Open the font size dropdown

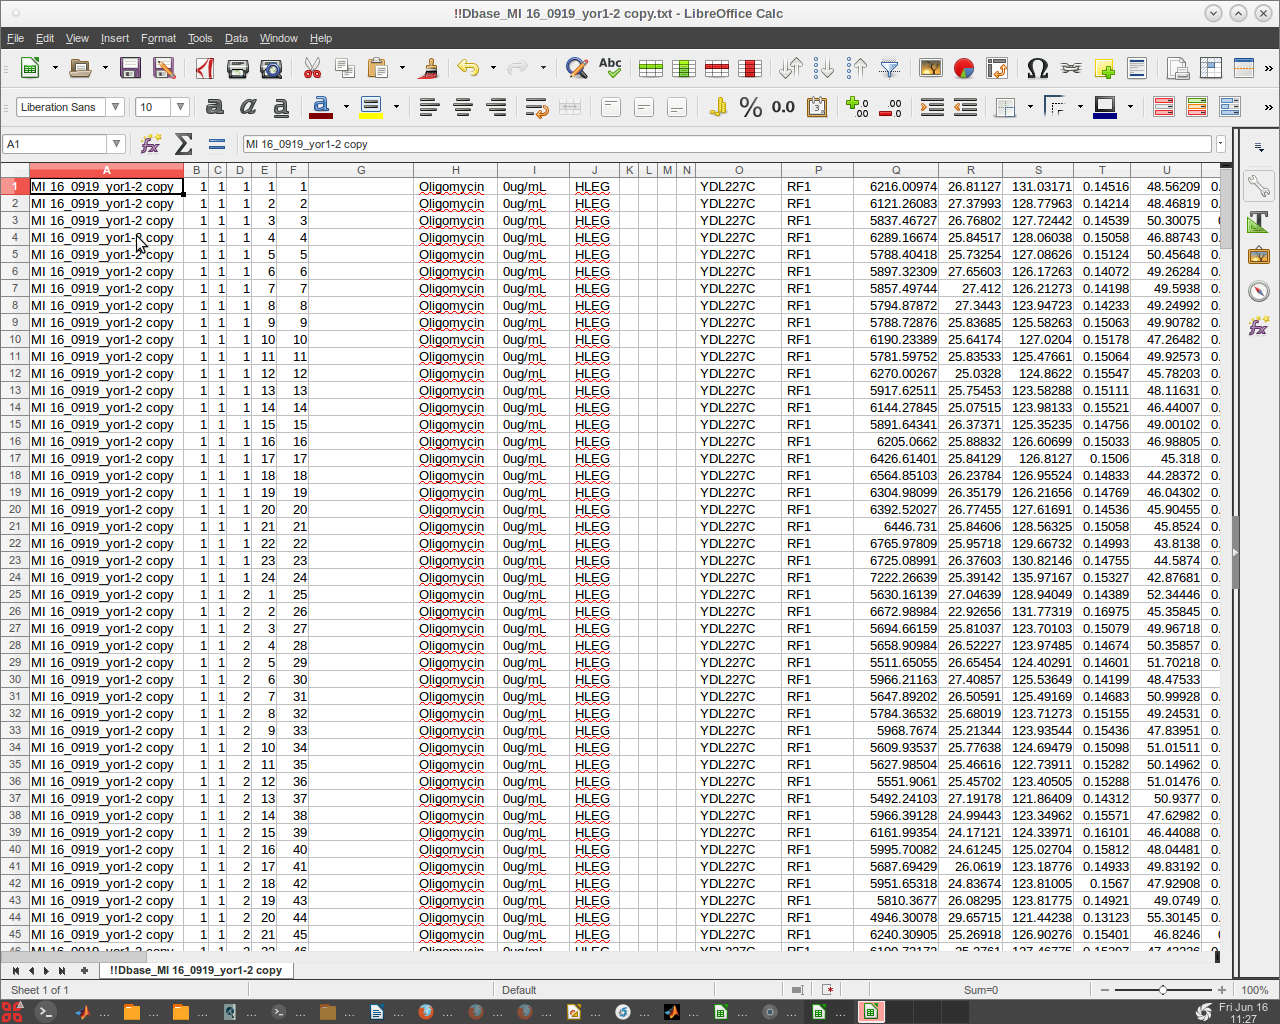177,105
